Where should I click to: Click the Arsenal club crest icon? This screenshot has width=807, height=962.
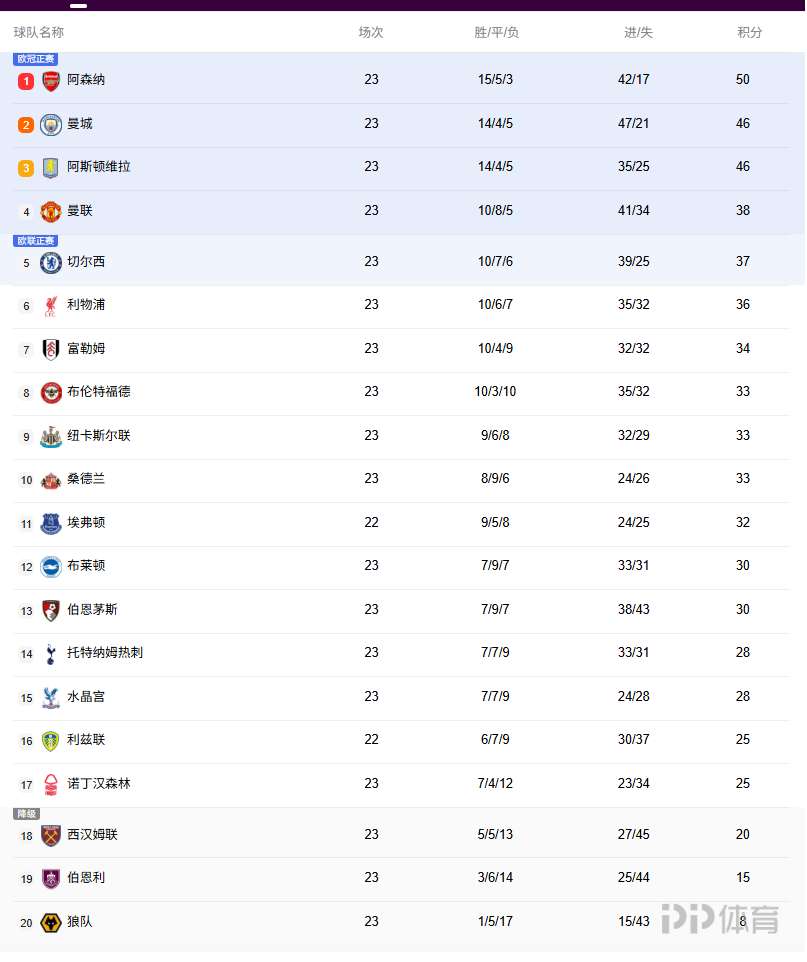click(51, 81)
